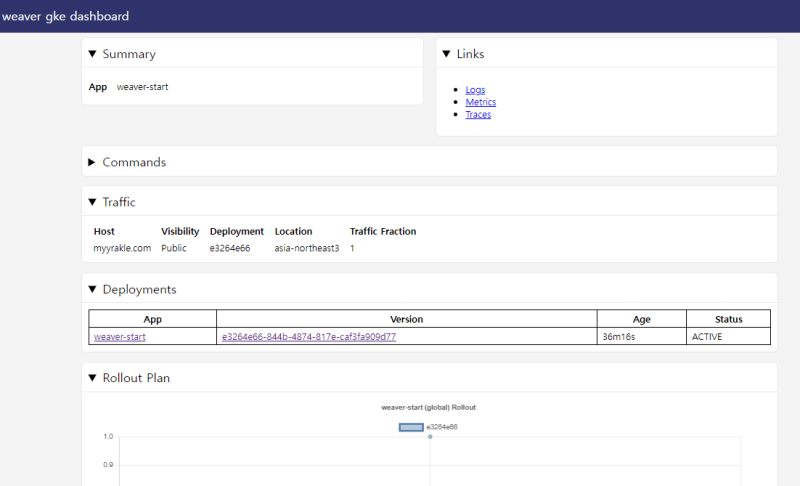Collapse the Deployments section
The width and height of the screenshot is (800, 486).
93,290
